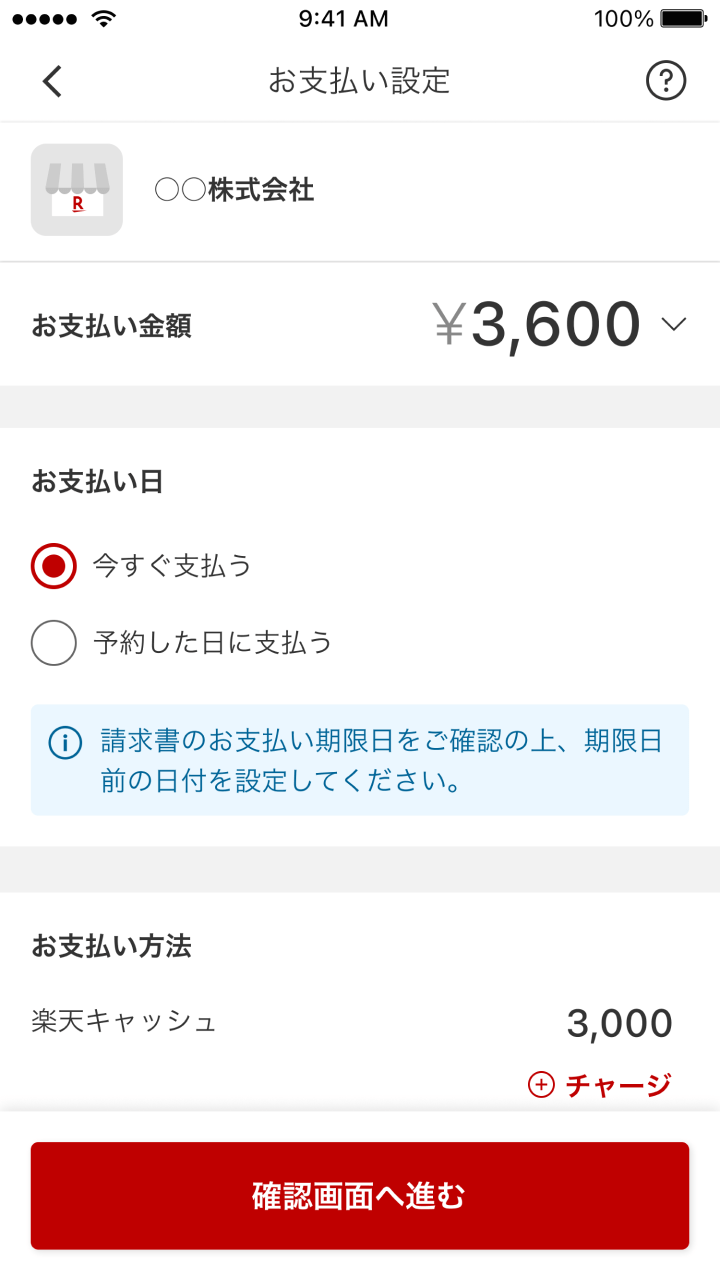Screen dimensions: 720x1280
Task: Tap the blue 請求書 notice text
Action: 380,761
